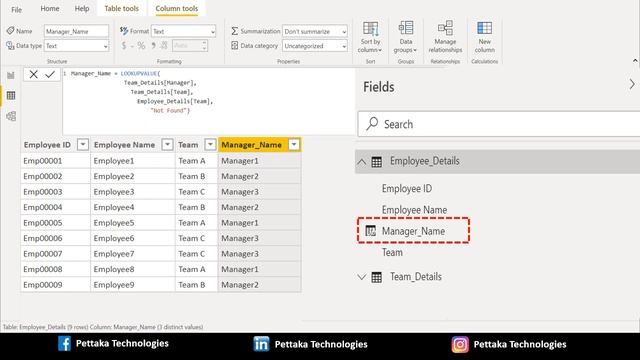This screenshot has height=360, width=640.
Task: Click the Team B cell in Emp00002 row
Action: 196,176
